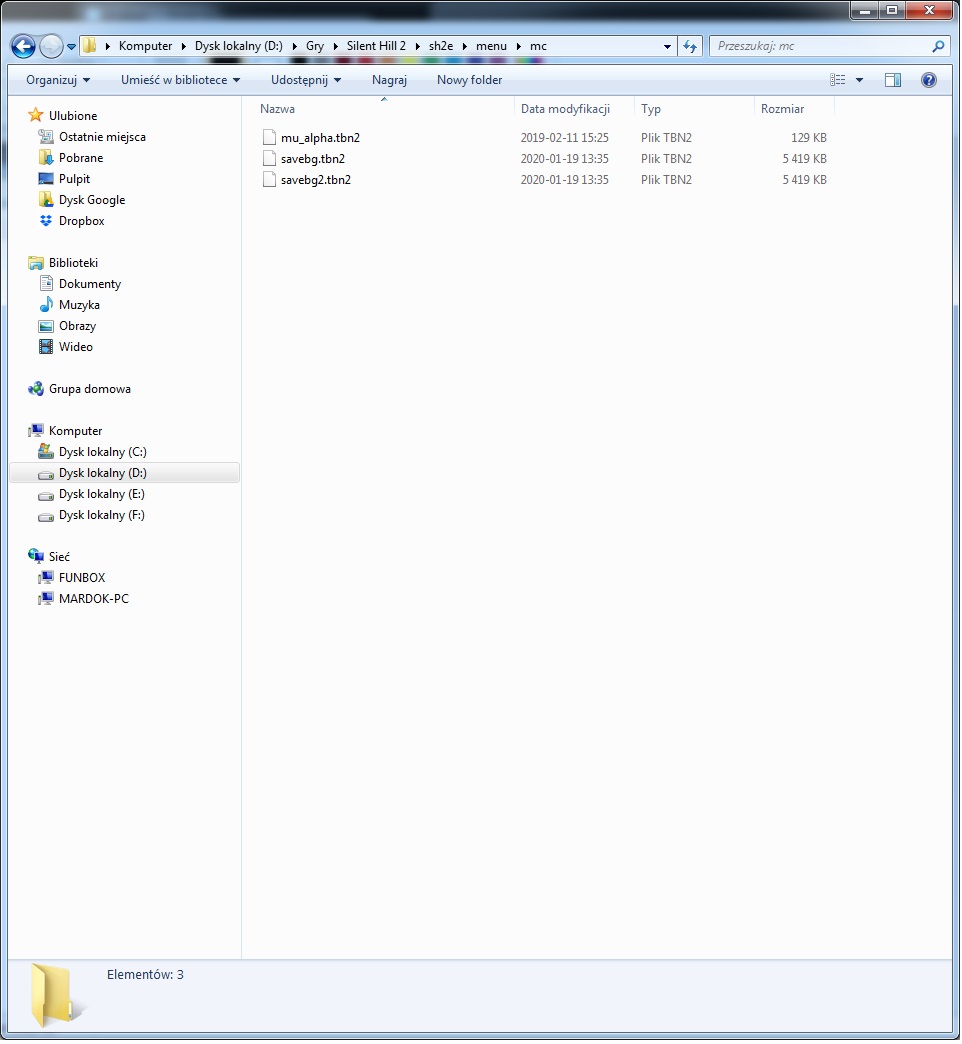Open Pulpit in the sidebar

(74, 179)
